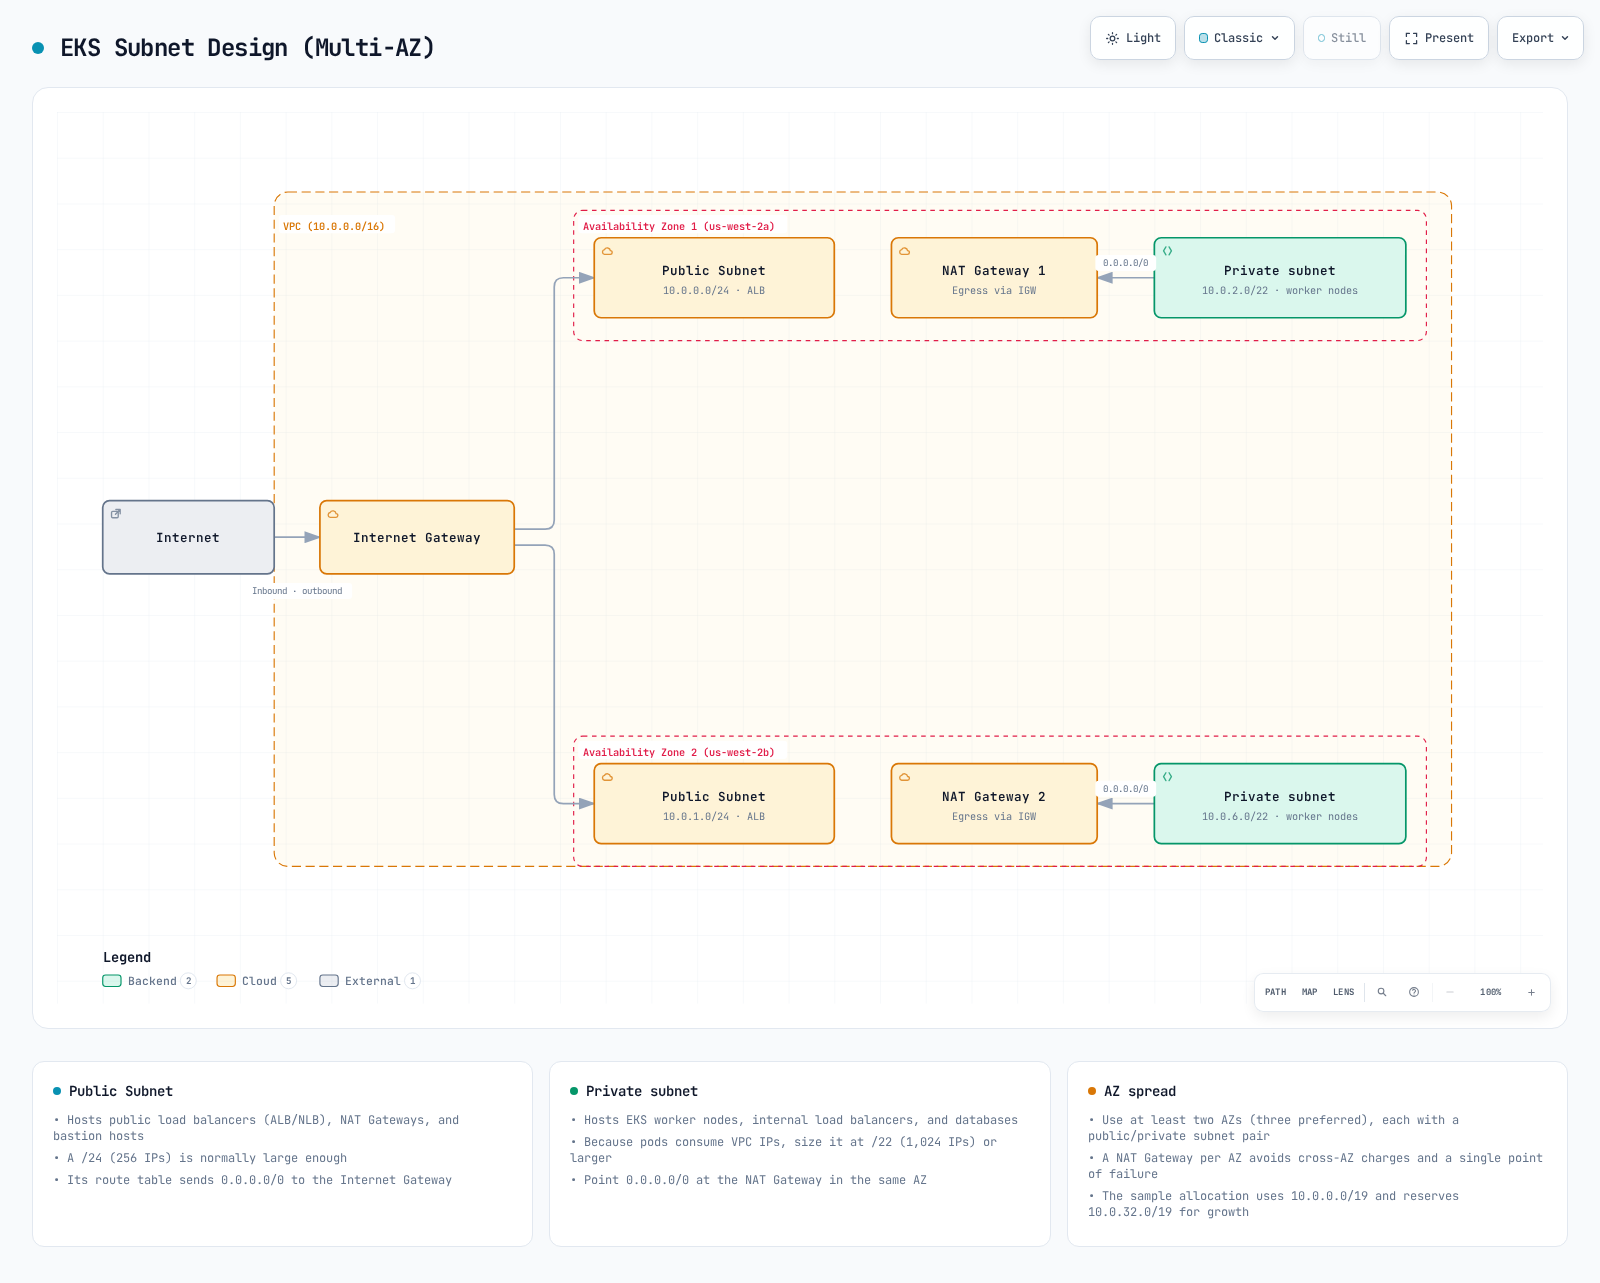Viewport: 1600px width, 1283px height.
Task: Select the NAT Gateway 1 node
Action: (994, 278)
